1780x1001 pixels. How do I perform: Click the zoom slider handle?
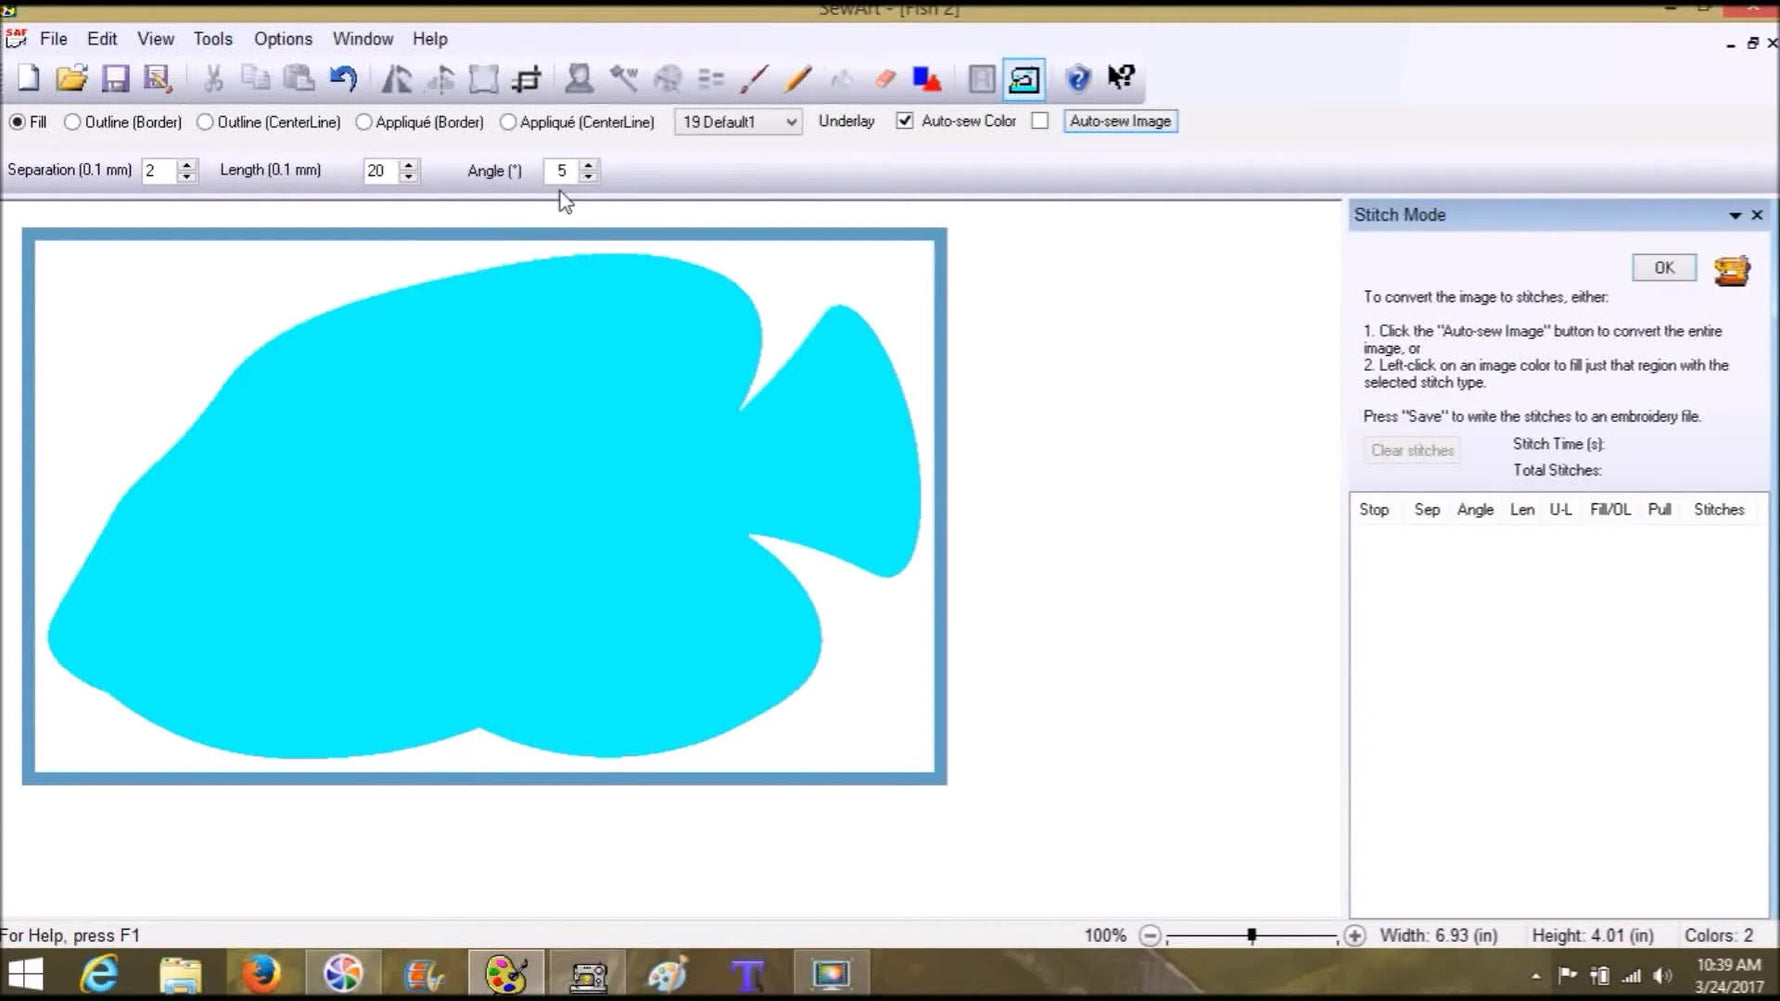[1251, 936]
